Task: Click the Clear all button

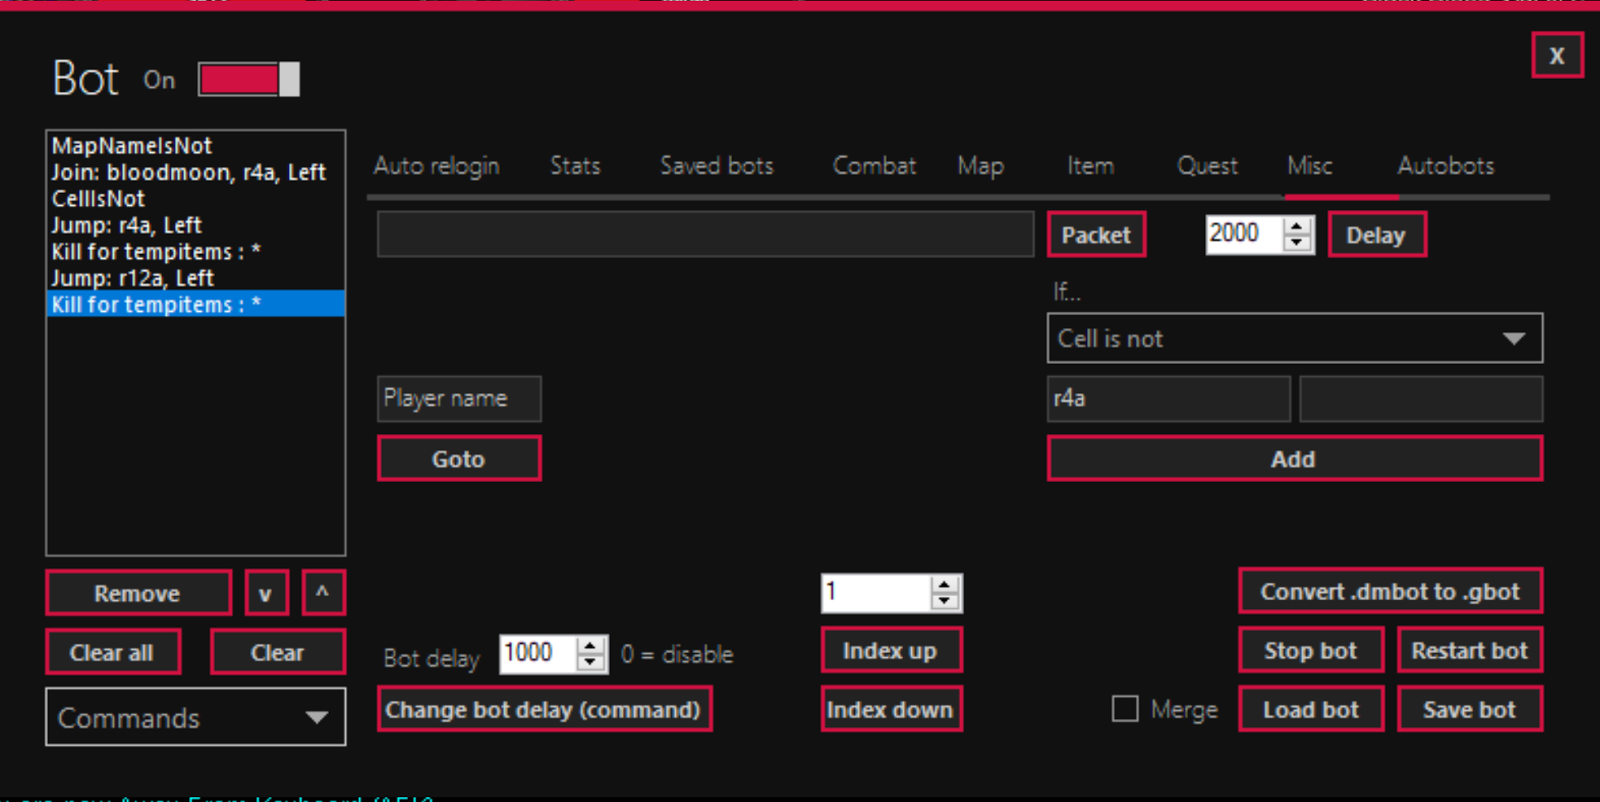Action: pyautogui.click(x=112, y=652)
